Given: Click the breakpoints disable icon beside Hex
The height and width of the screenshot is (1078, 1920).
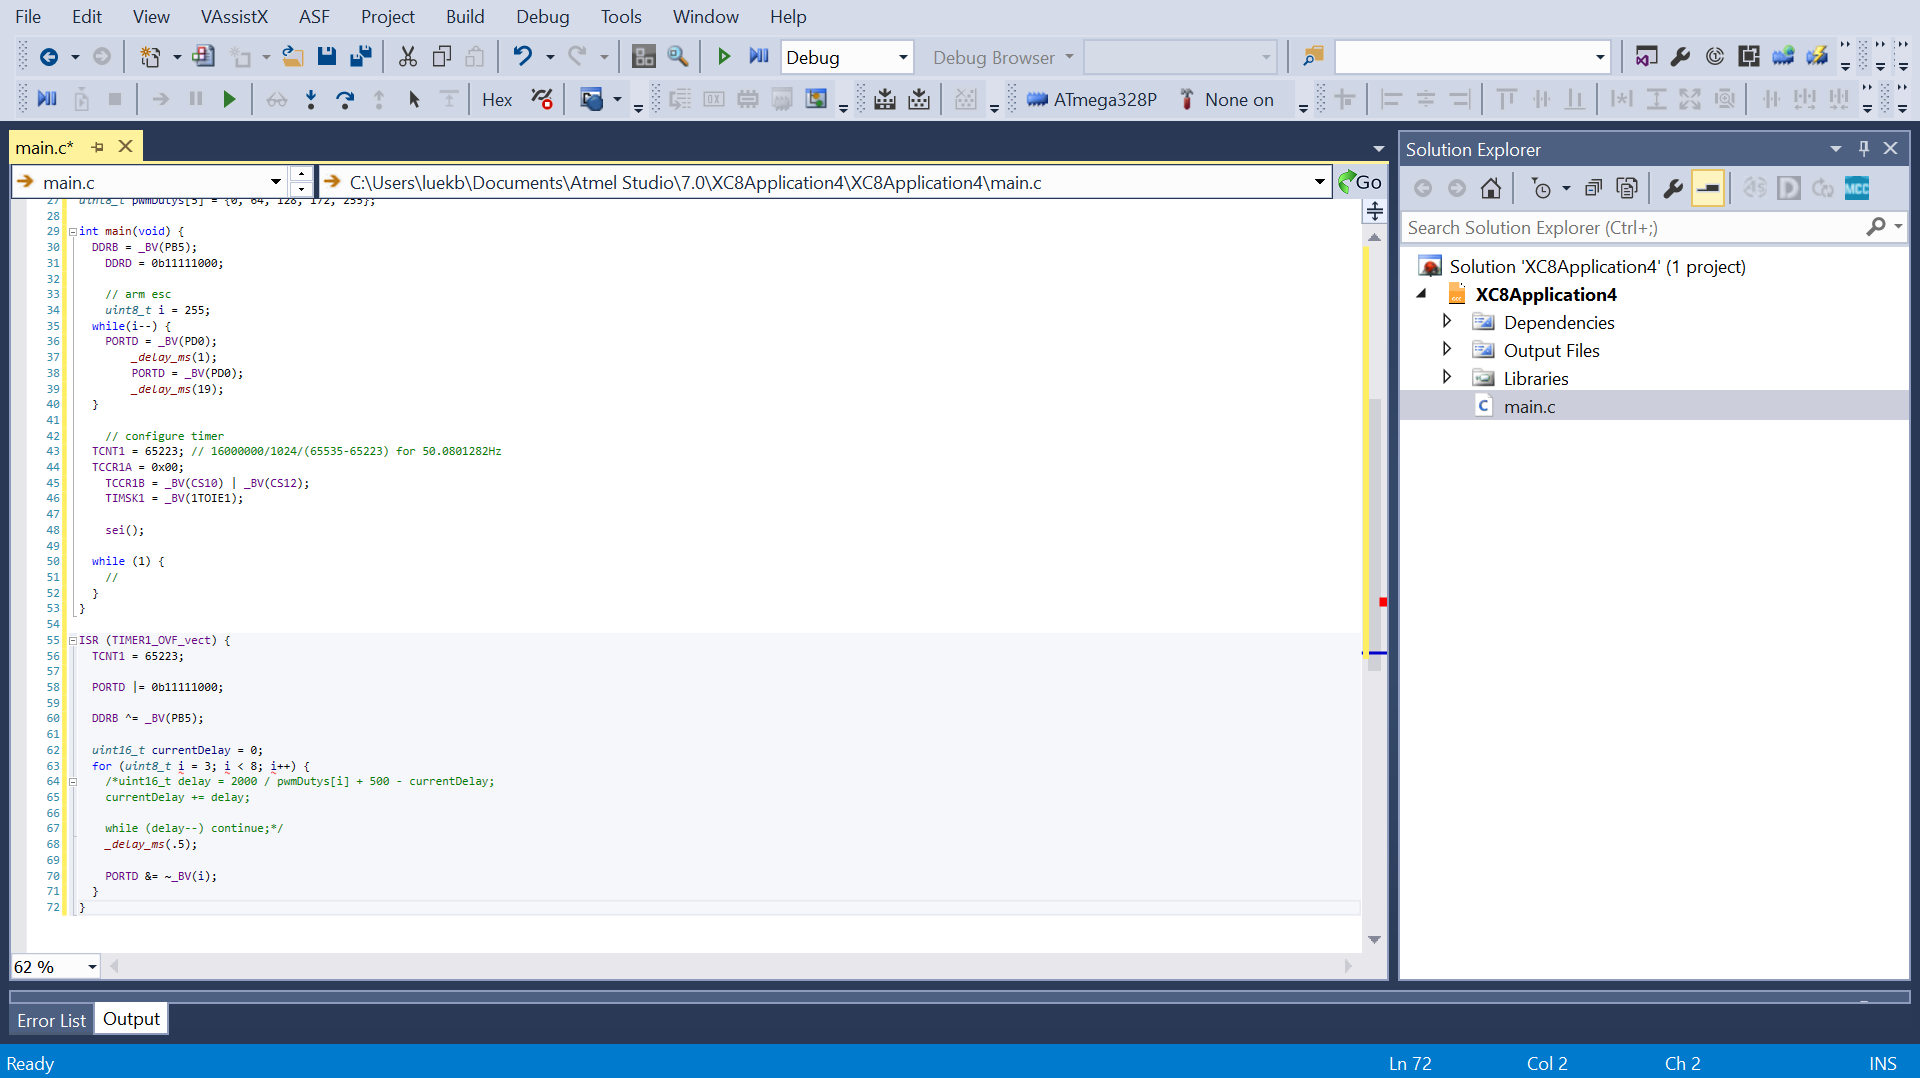Looking at the screenshot, I should (x=542, y=99).
